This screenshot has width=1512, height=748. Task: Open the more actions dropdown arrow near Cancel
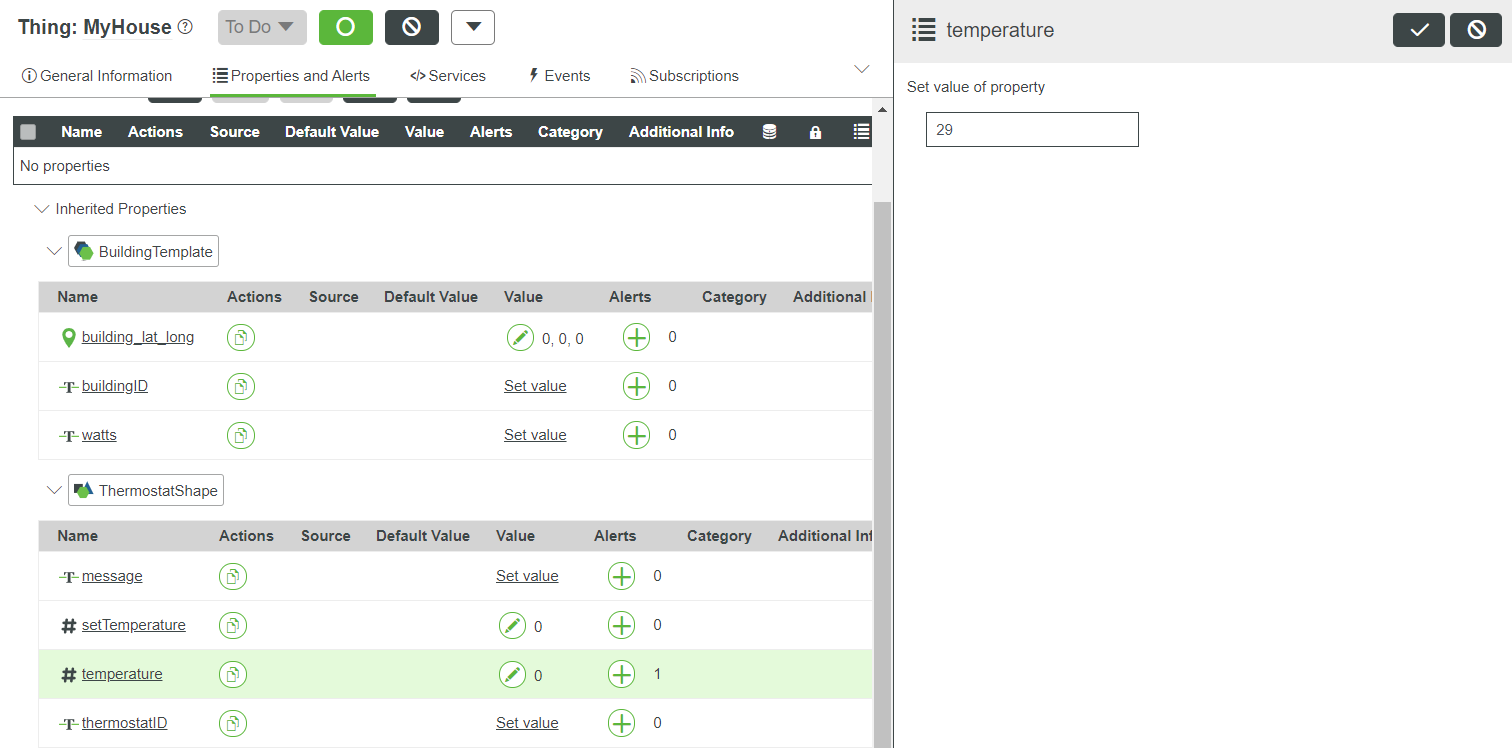coord(472,27)
